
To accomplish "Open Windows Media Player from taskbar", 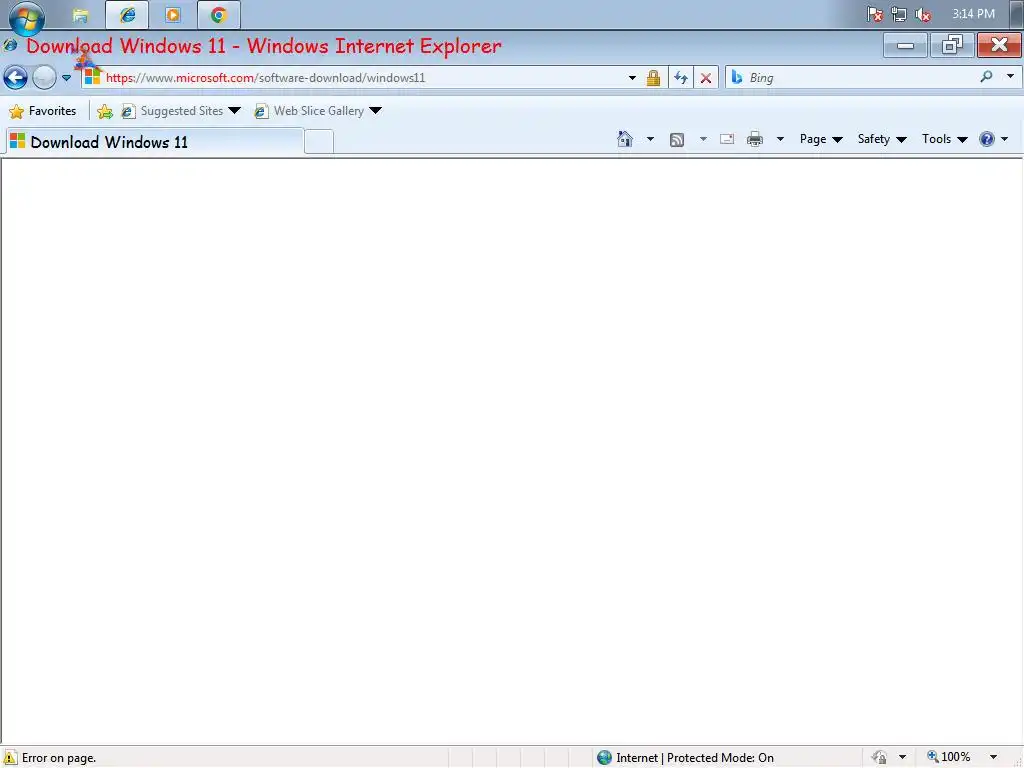I will pyautogui.click(x=172, y=15).
